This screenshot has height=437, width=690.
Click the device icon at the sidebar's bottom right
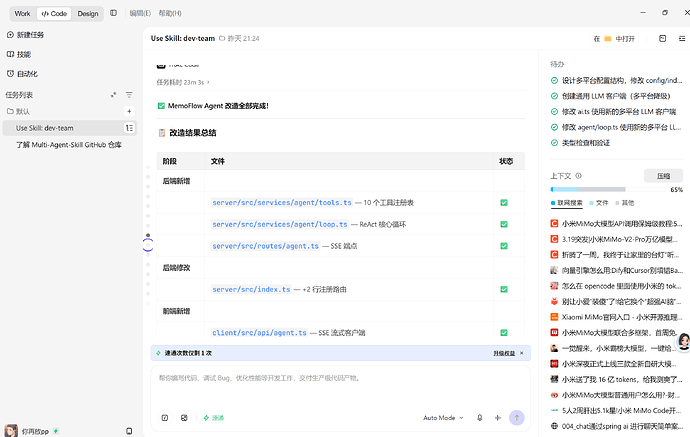pos(129,431)
